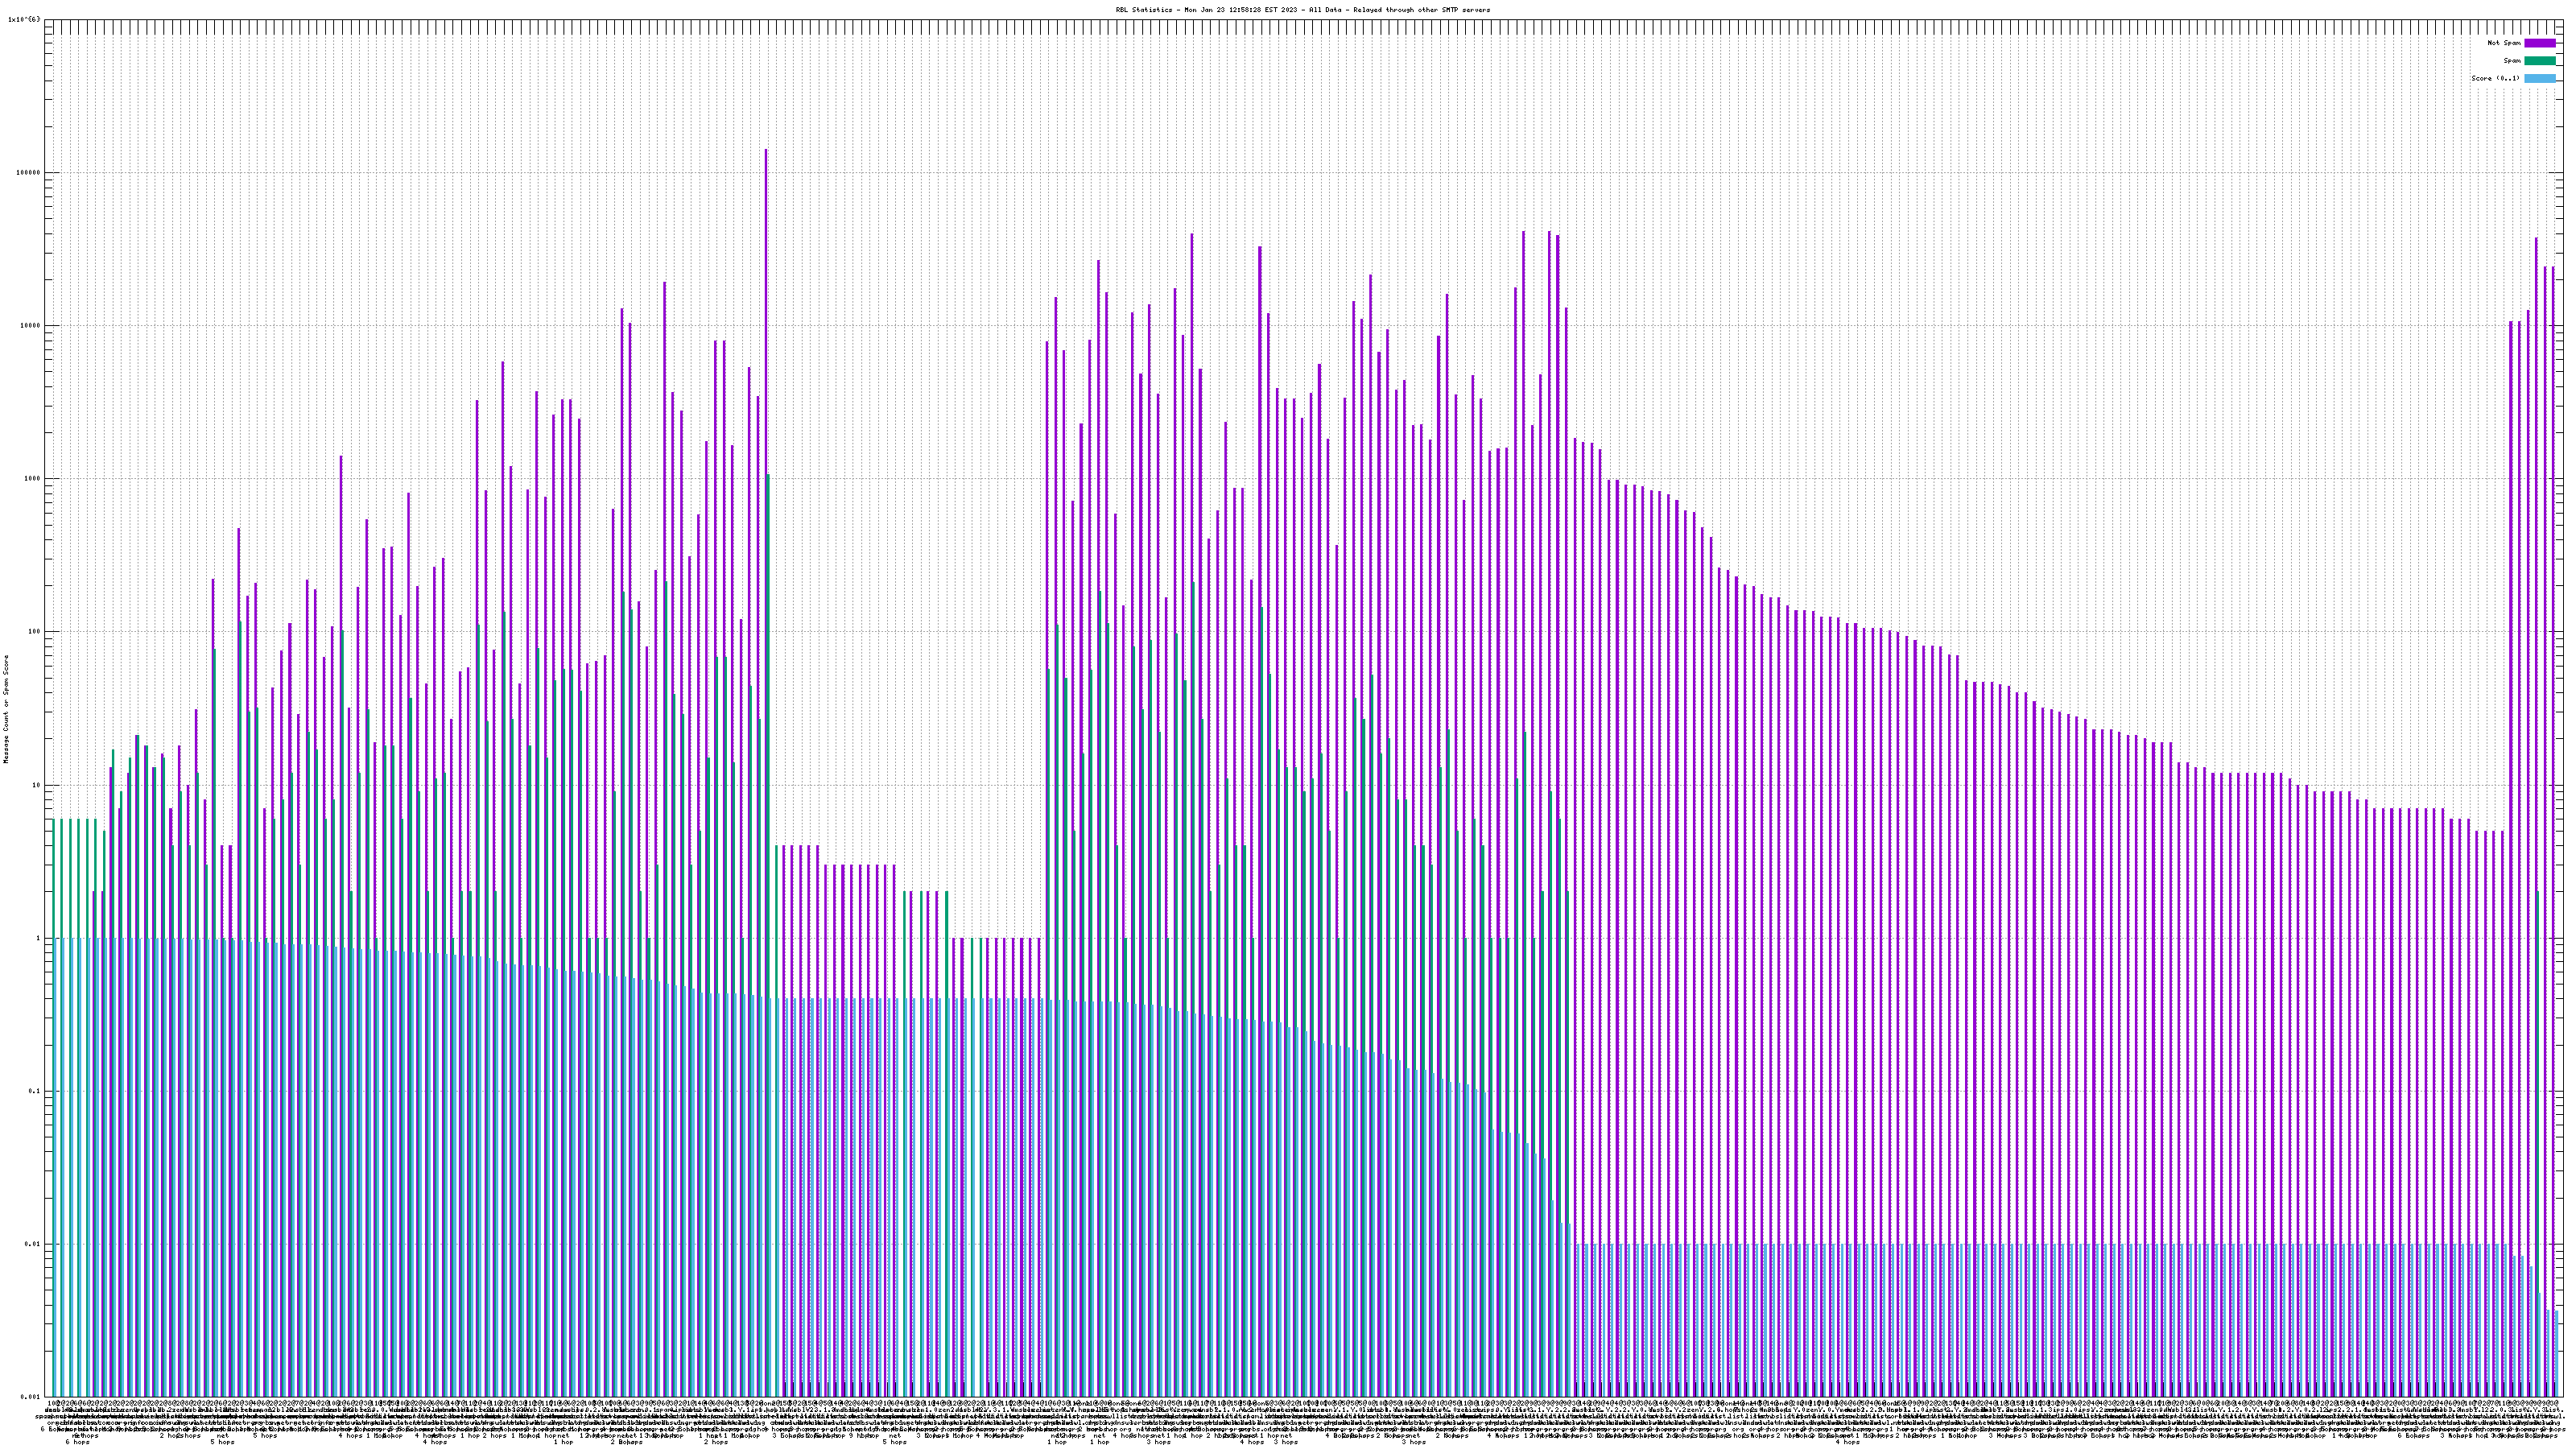Click the 1000 y-axis tick label

33,478
